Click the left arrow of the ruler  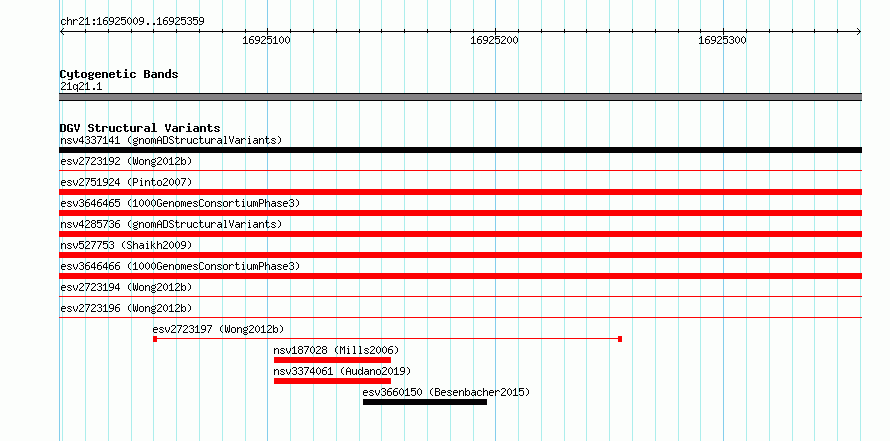[62, 32]
